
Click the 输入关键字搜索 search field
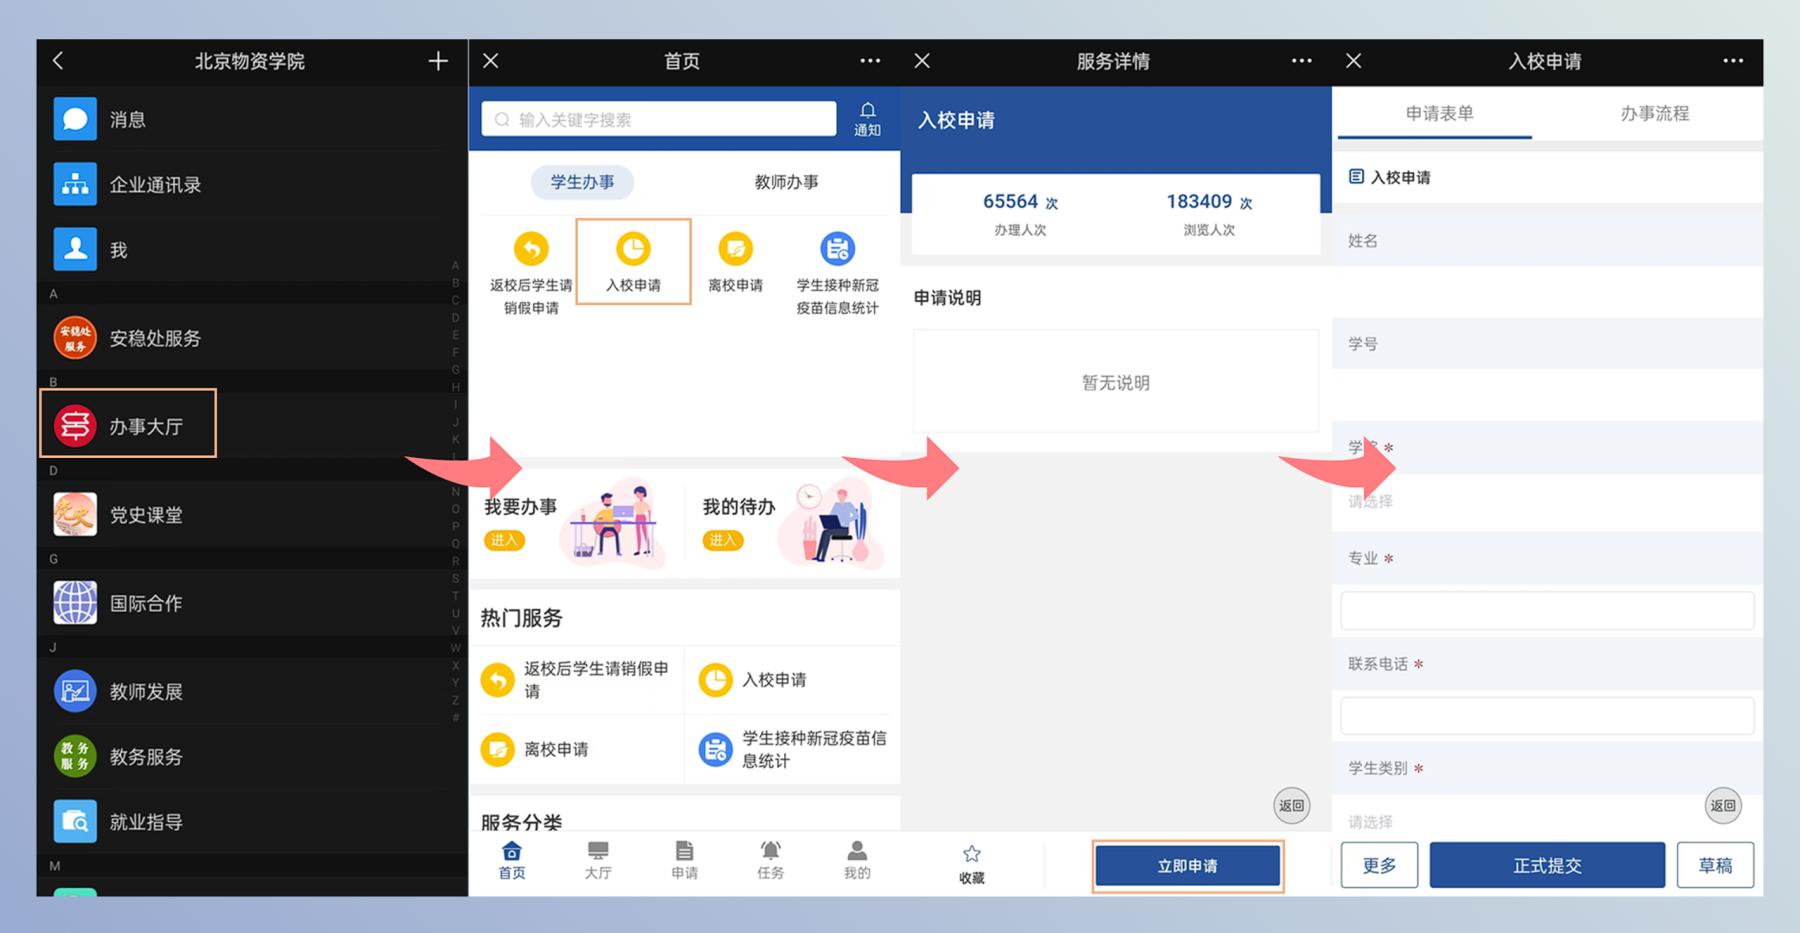pos(660,119)
